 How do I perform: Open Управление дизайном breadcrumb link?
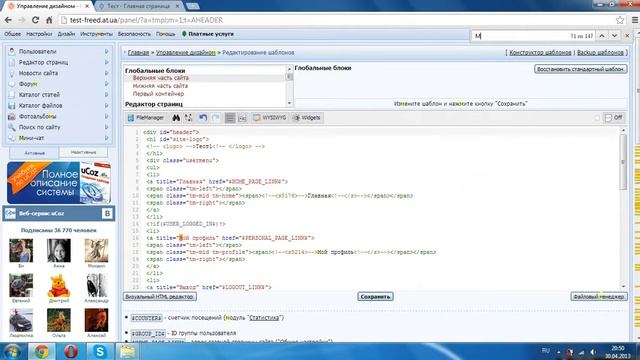[186, 52]
